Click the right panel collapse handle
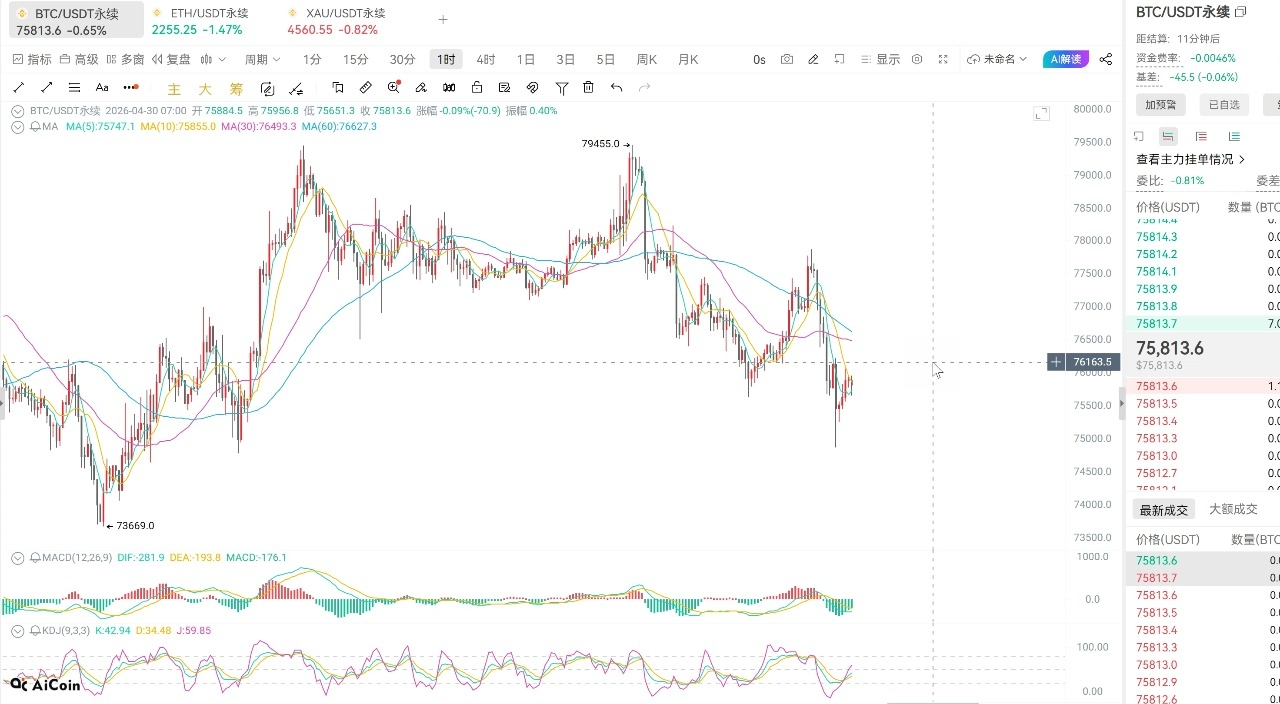The height and width of the screenshot is (704, 1280). [1121, 403]
